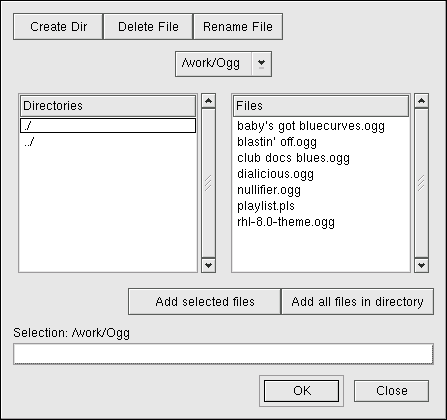The image size is (447, 420).
Task: Click the Delete File button
Action: 148,27
